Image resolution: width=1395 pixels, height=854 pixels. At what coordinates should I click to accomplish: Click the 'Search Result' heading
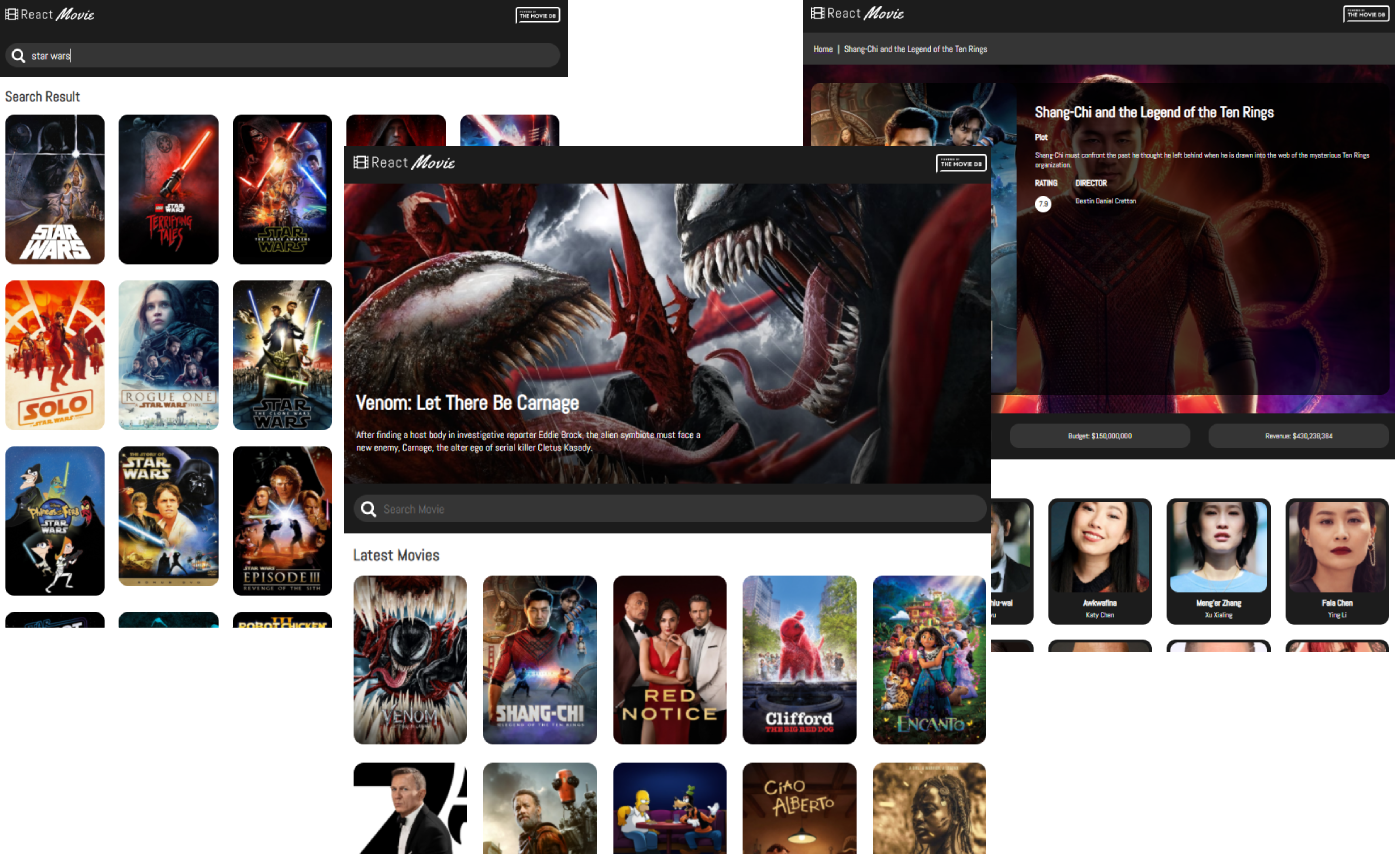tap(42, 97)
